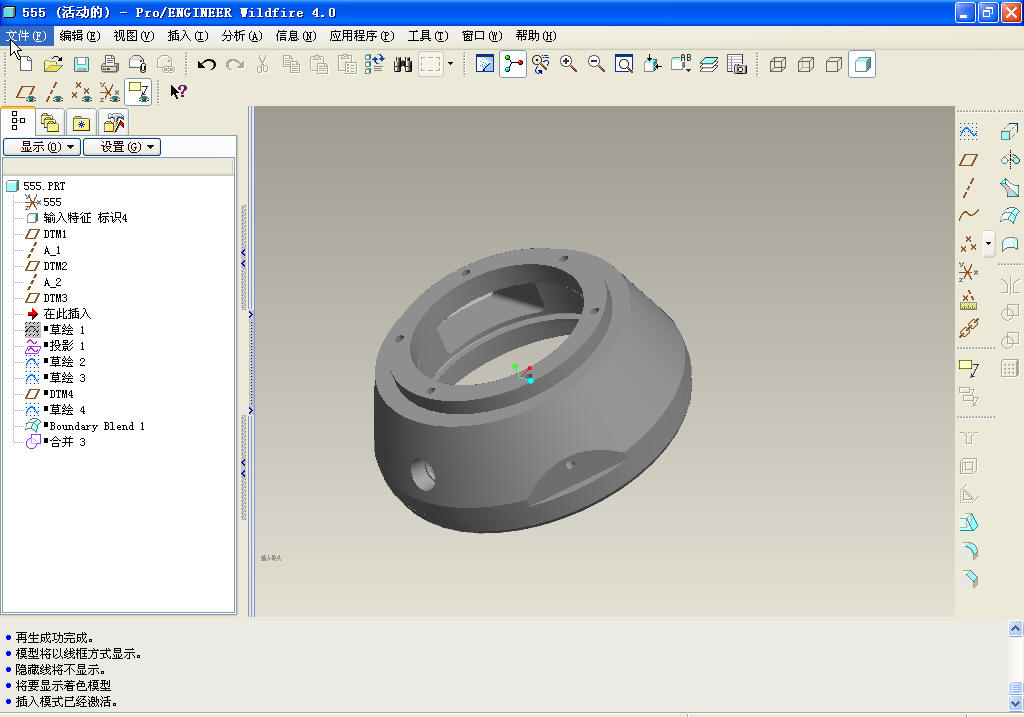The width and height of the screenshot is (1024, 717).
Task: Toggle coordinate systems visibility
Action: coord(110,92)
